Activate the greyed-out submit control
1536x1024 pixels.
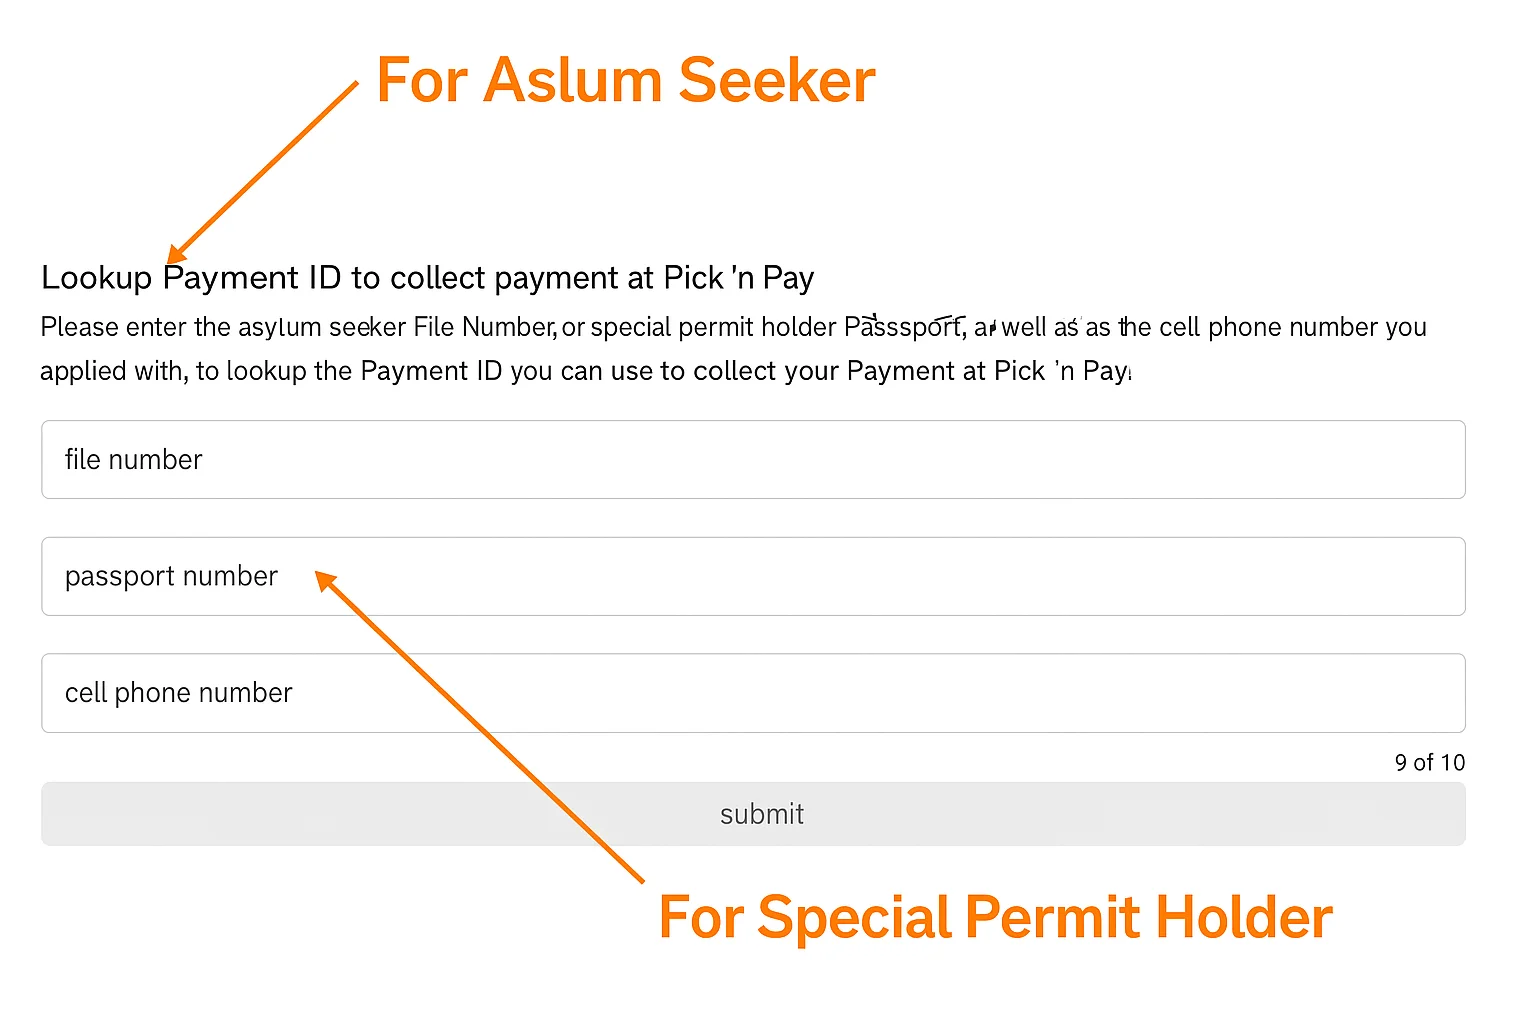pos(760,814)
